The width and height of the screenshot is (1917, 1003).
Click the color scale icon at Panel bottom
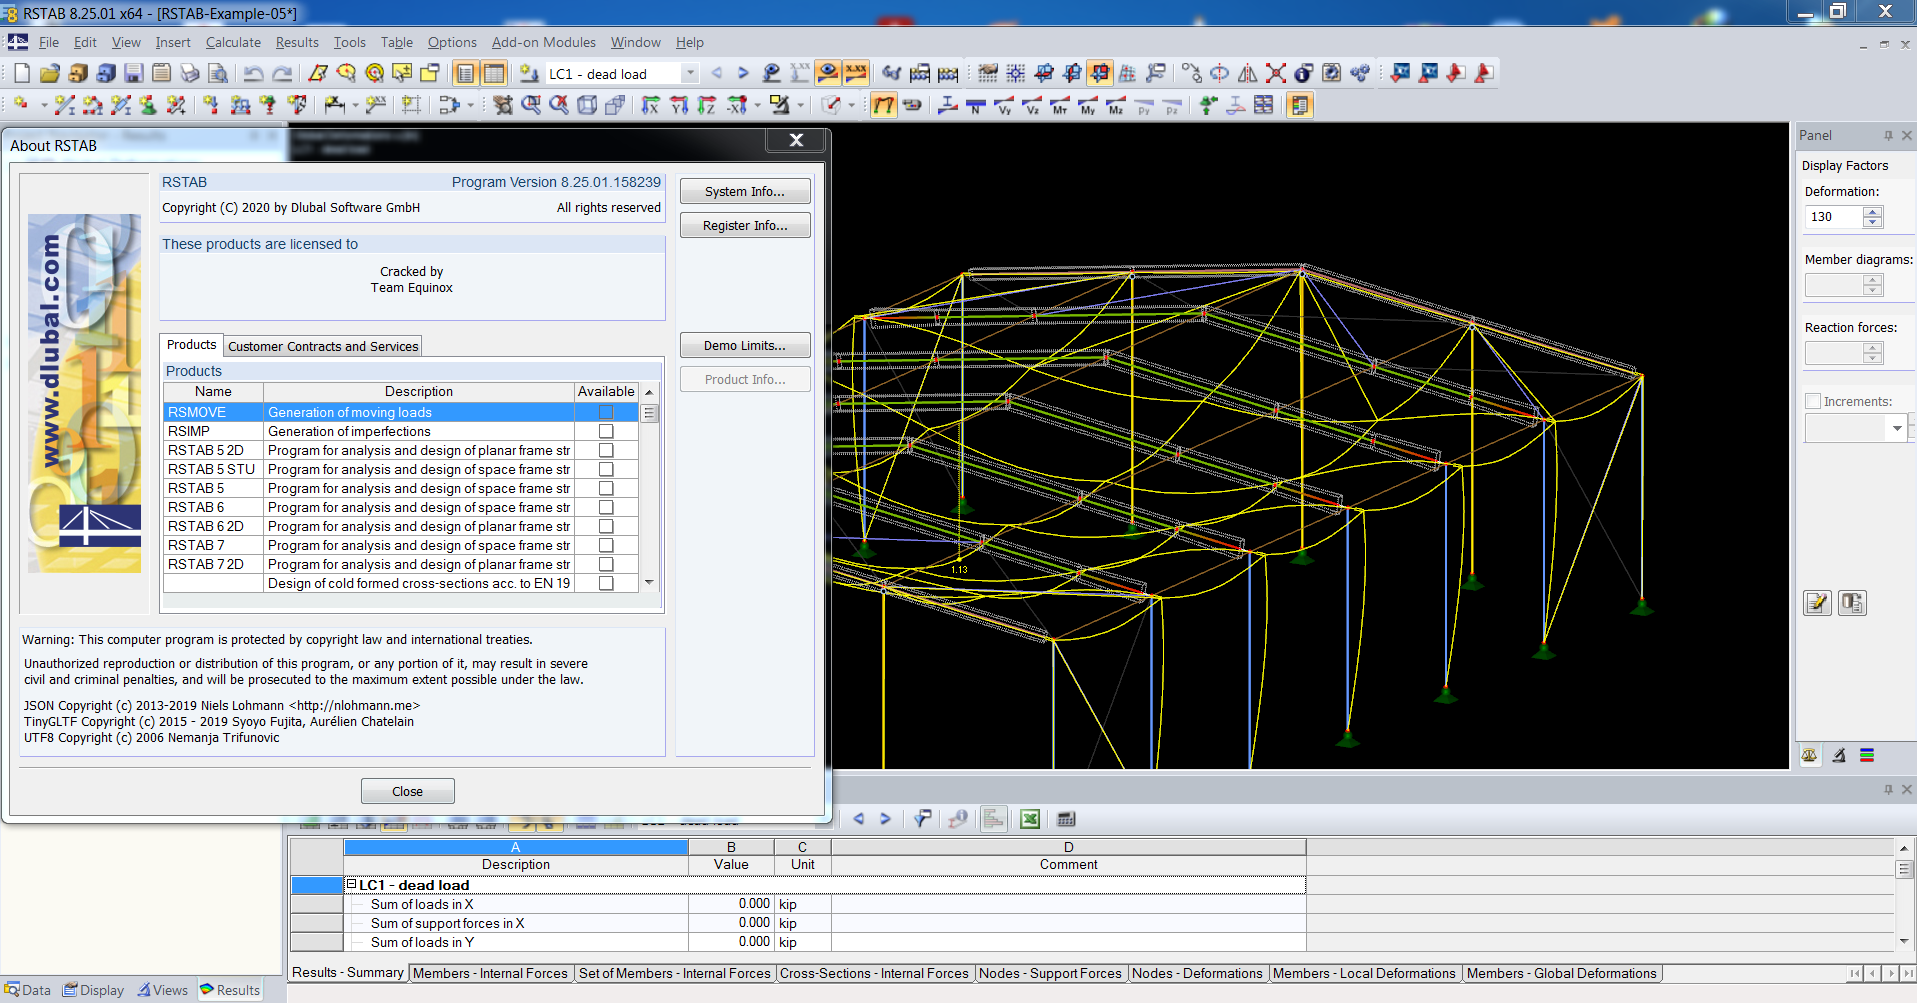pyautogui.click(x=1867, y=756)
